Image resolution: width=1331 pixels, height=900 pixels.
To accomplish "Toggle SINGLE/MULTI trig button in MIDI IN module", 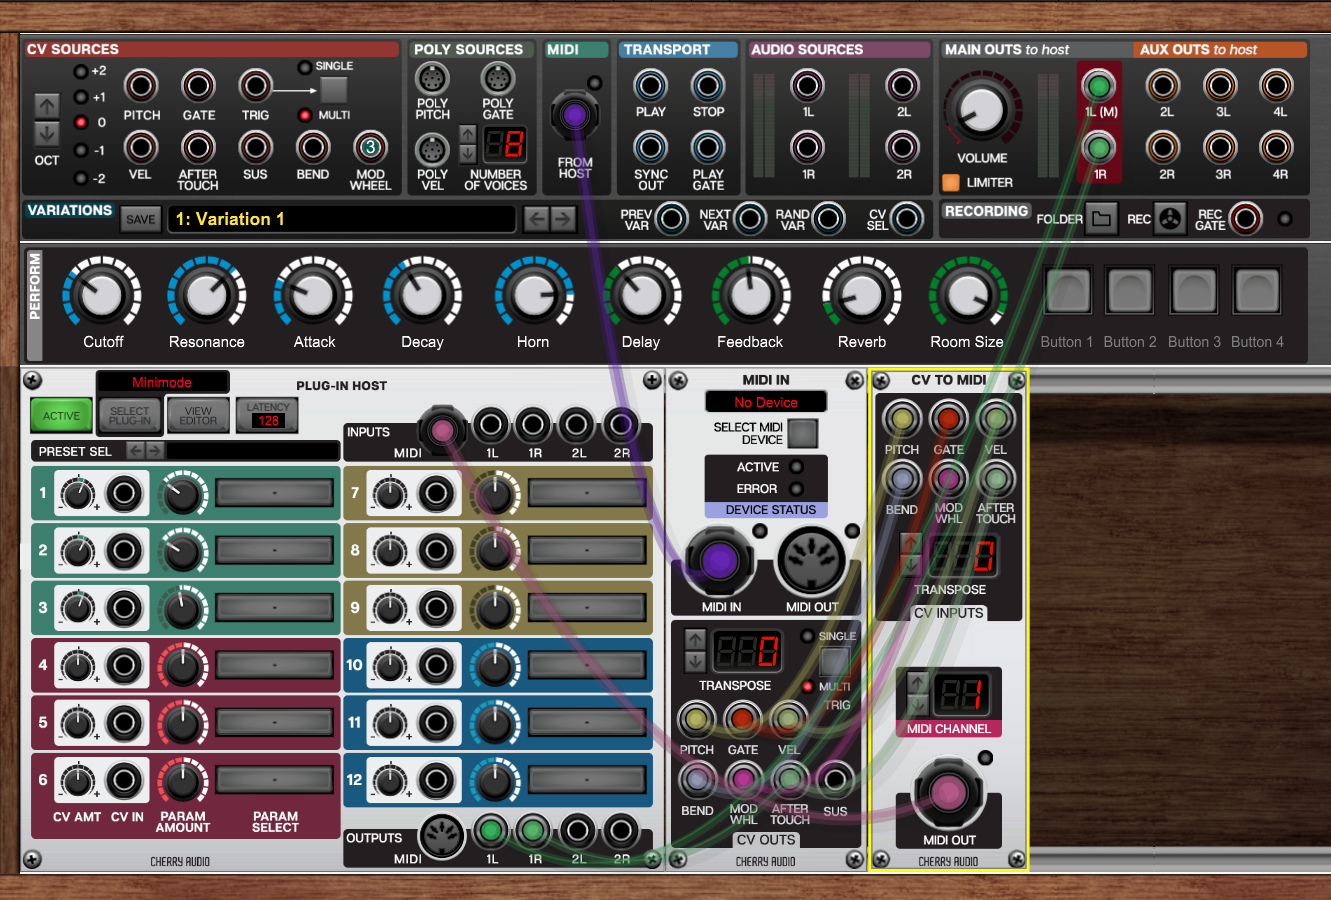I will coord(834,662).
